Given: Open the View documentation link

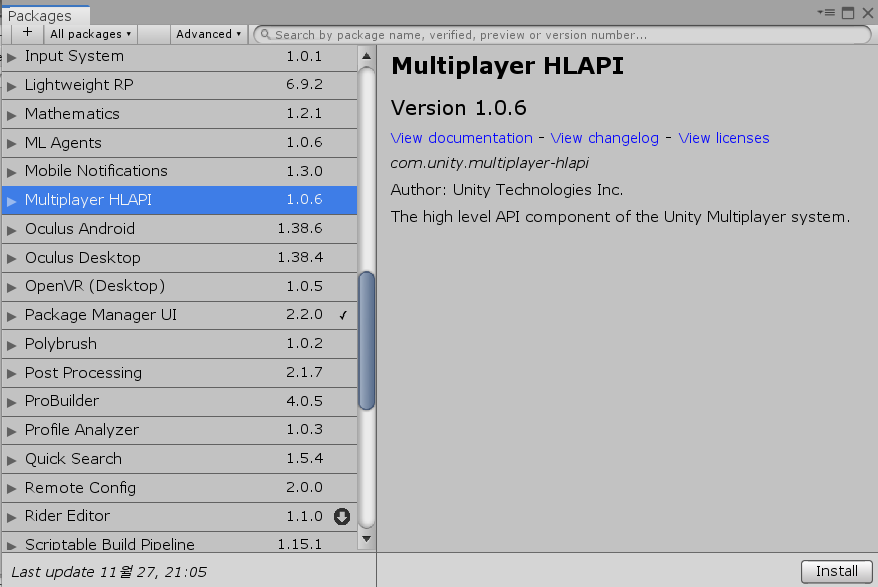Looking at the screenshot, I should pos(461,138).
